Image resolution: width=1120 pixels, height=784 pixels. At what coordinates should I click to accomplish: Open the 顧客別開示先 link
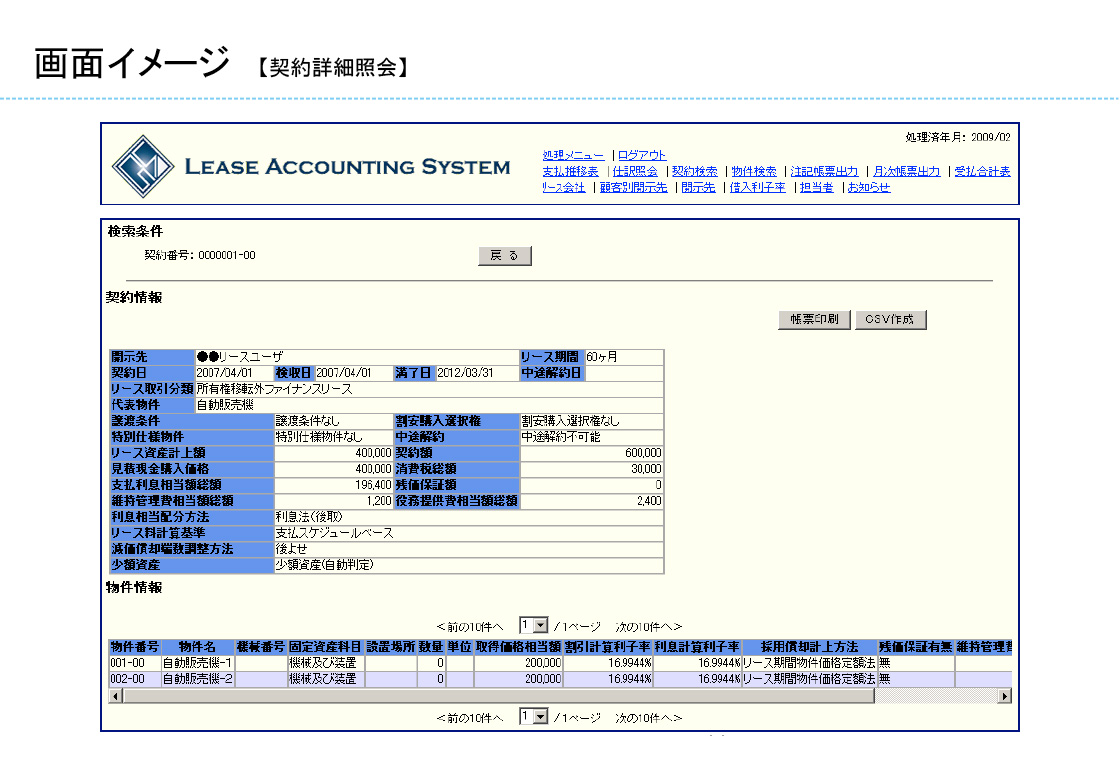point(634,187)
